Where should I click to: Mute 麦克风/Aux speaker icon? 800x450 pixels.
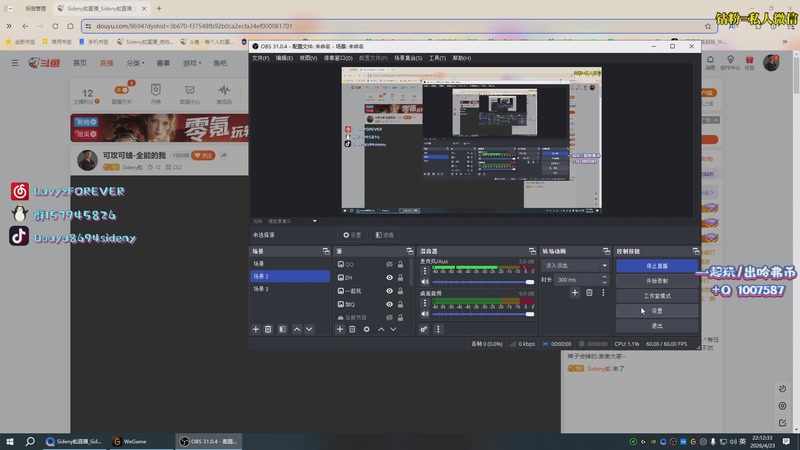(424, 282)
